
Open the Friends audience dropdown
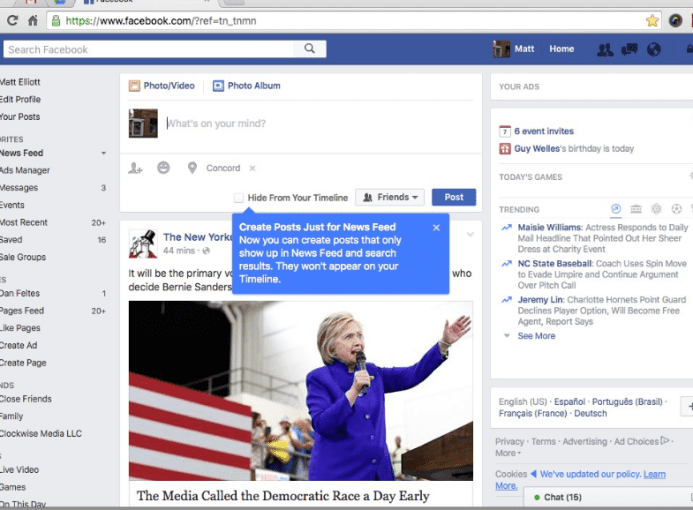[390, 198]
